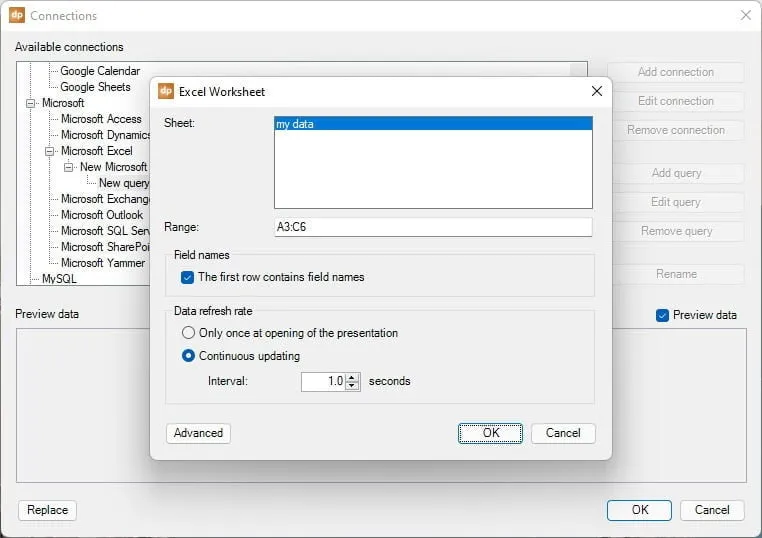Viewport: 762px width, 538px height.
Task: Click the Remove query button
Action: coord(675,231)
